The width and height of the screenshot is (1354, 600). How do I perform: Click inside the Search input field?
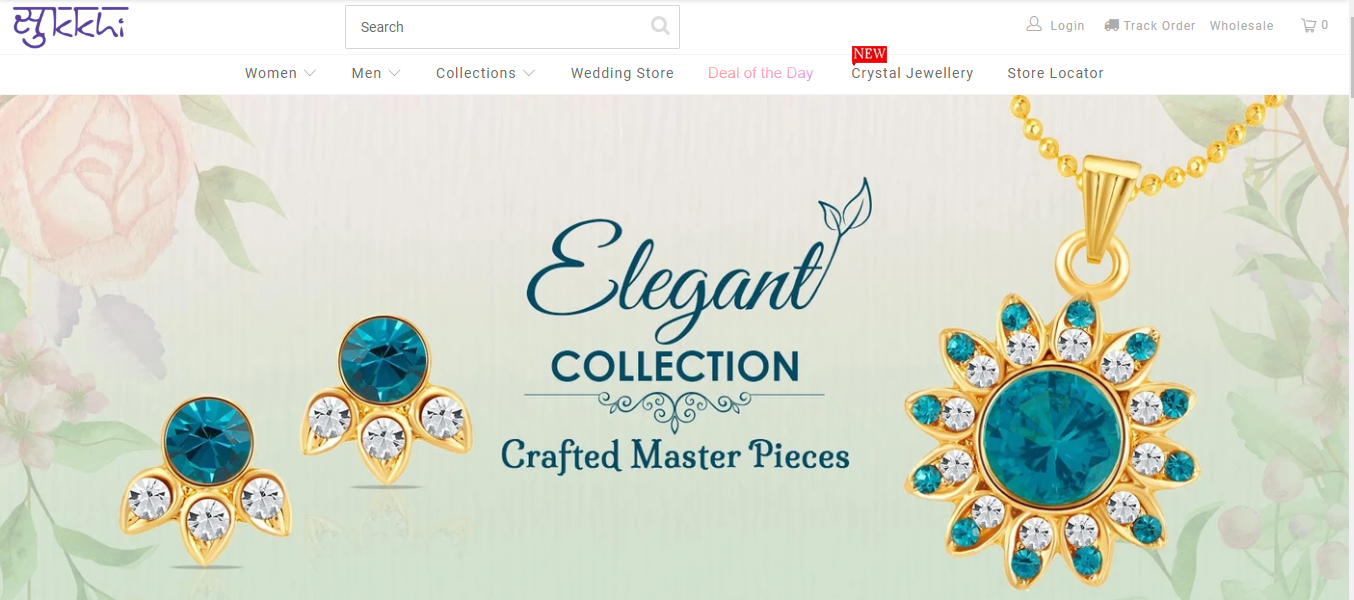coord(497,27)
